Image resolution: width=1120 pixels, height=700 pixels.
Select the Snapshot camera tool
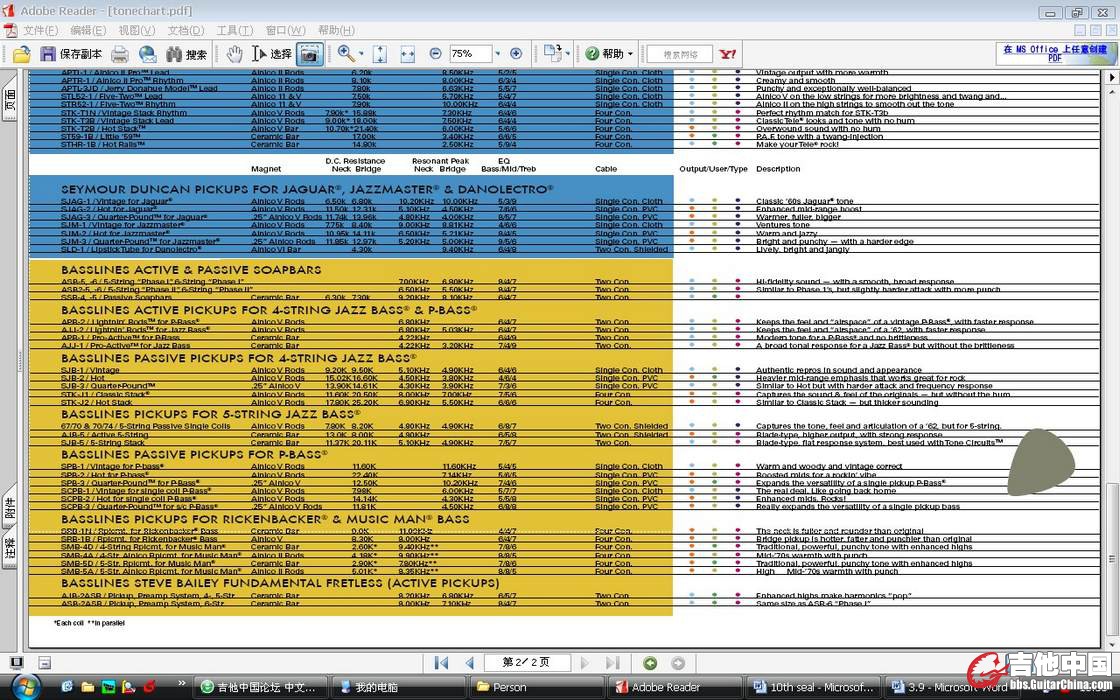coord(309,54)
